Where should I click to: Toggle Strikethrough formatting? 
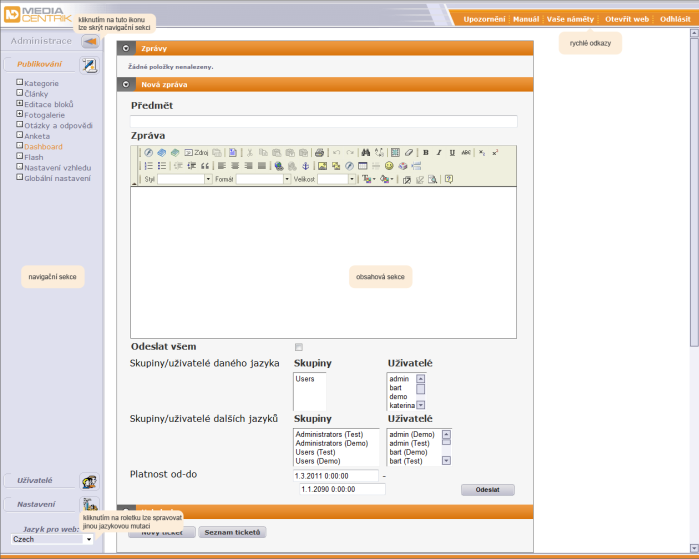coord(466,153)
